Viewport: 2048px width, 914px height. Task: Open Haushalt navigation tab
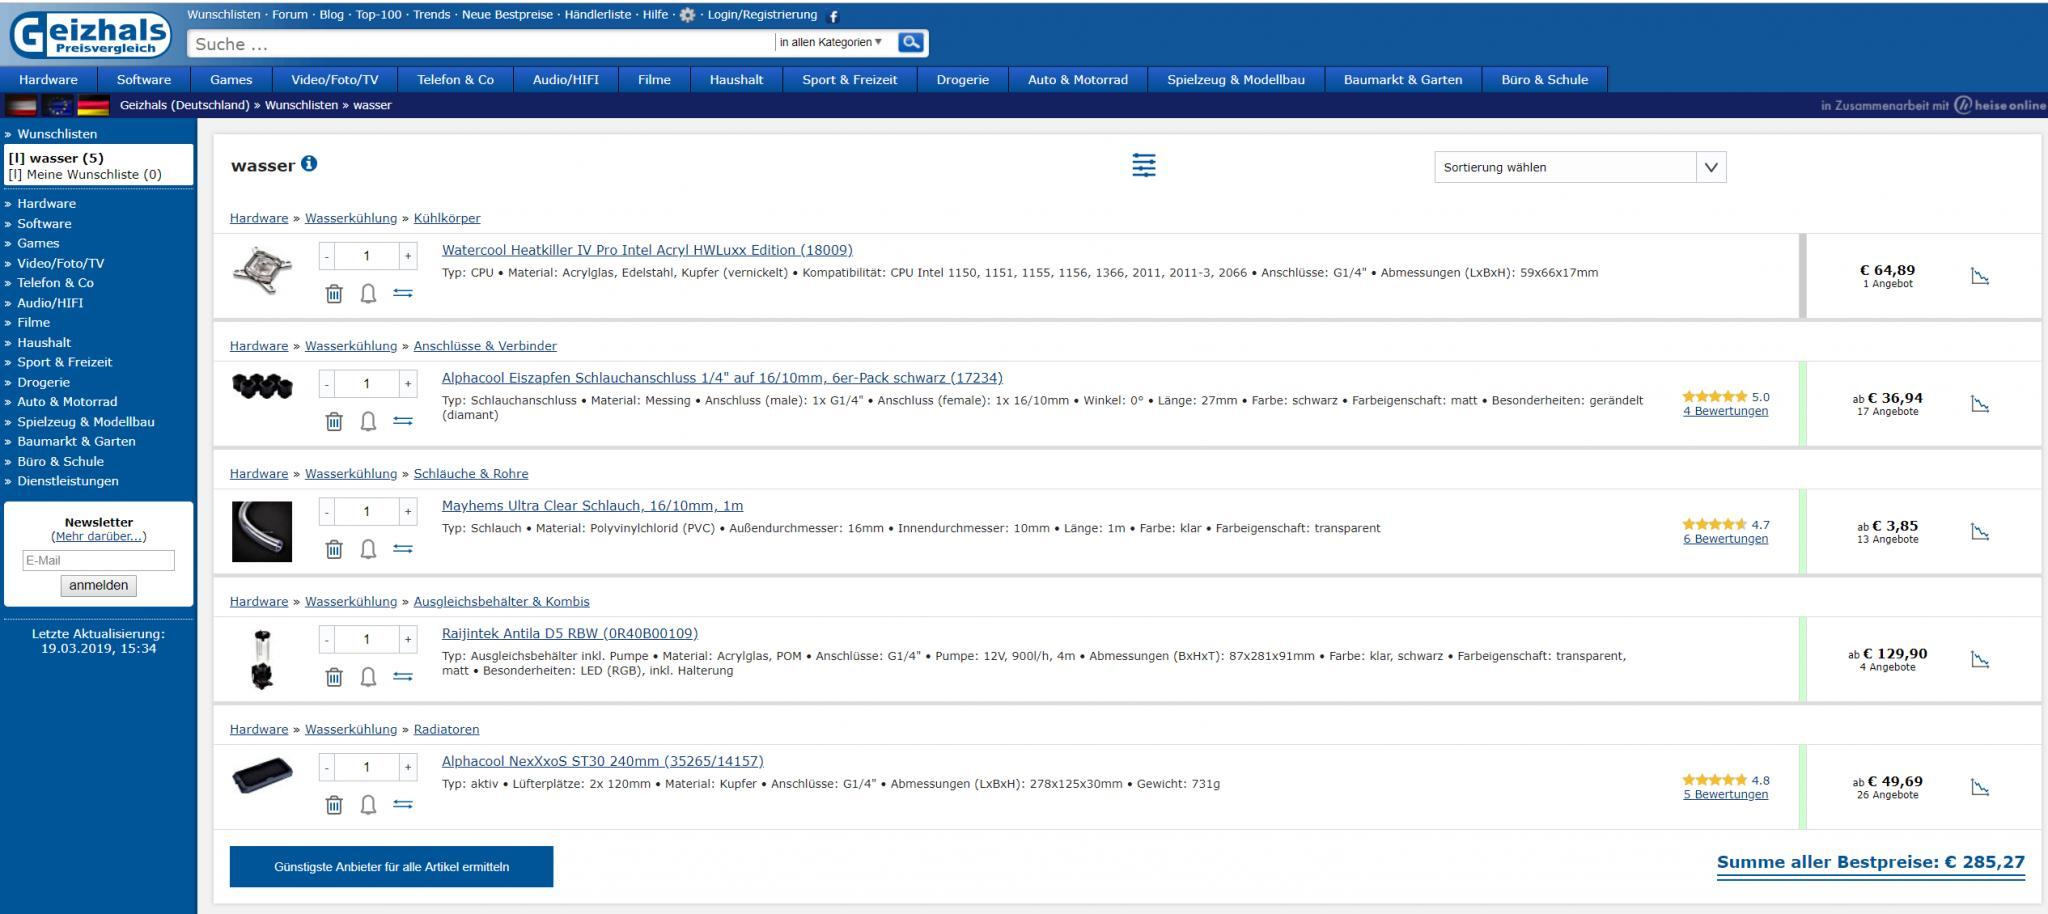click(736, 80)
